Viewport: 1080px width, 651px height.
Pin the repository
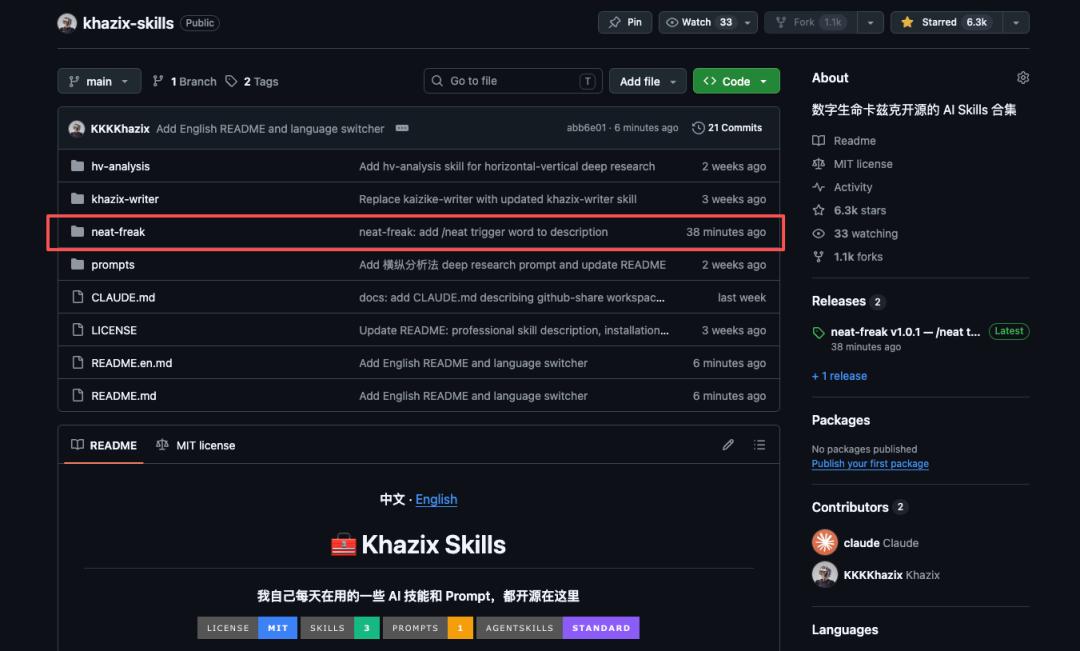(x=624, y=21)
